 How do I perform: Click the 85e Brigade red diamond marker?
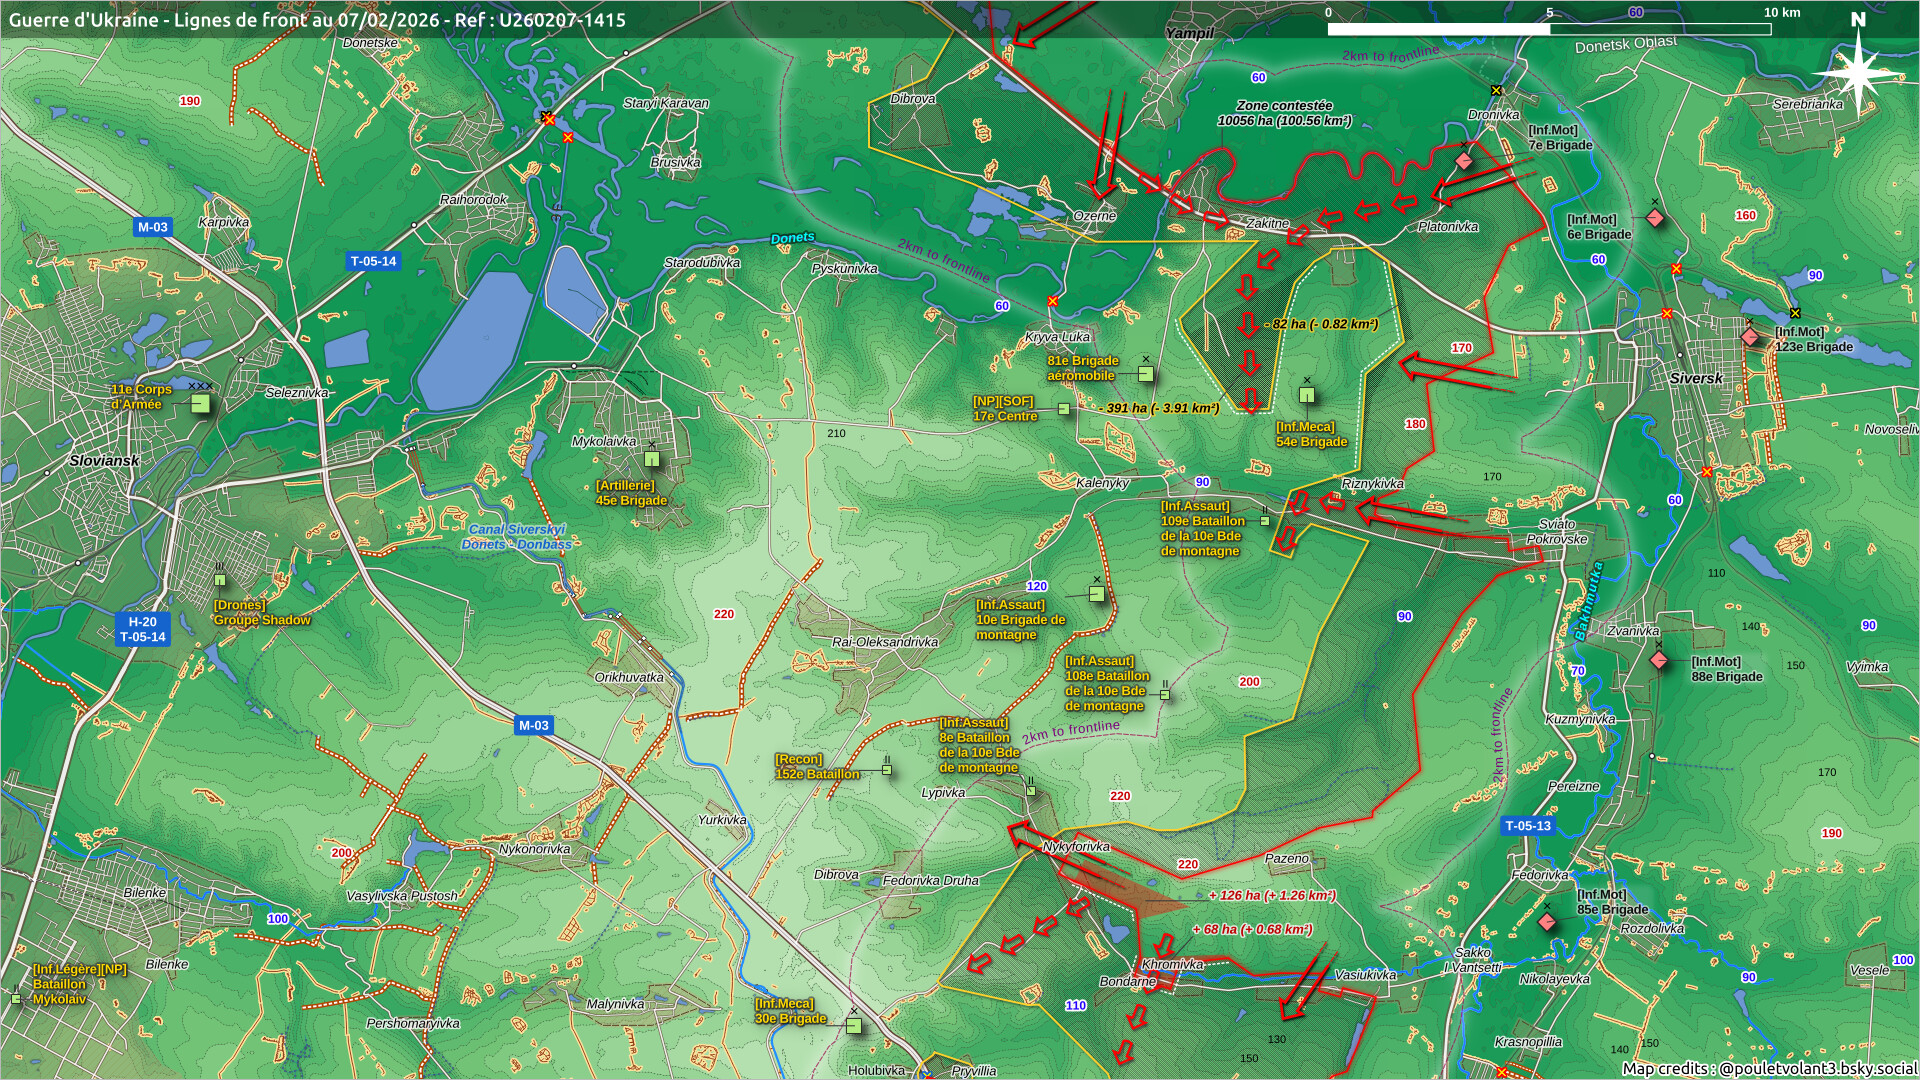[1547, 921]
